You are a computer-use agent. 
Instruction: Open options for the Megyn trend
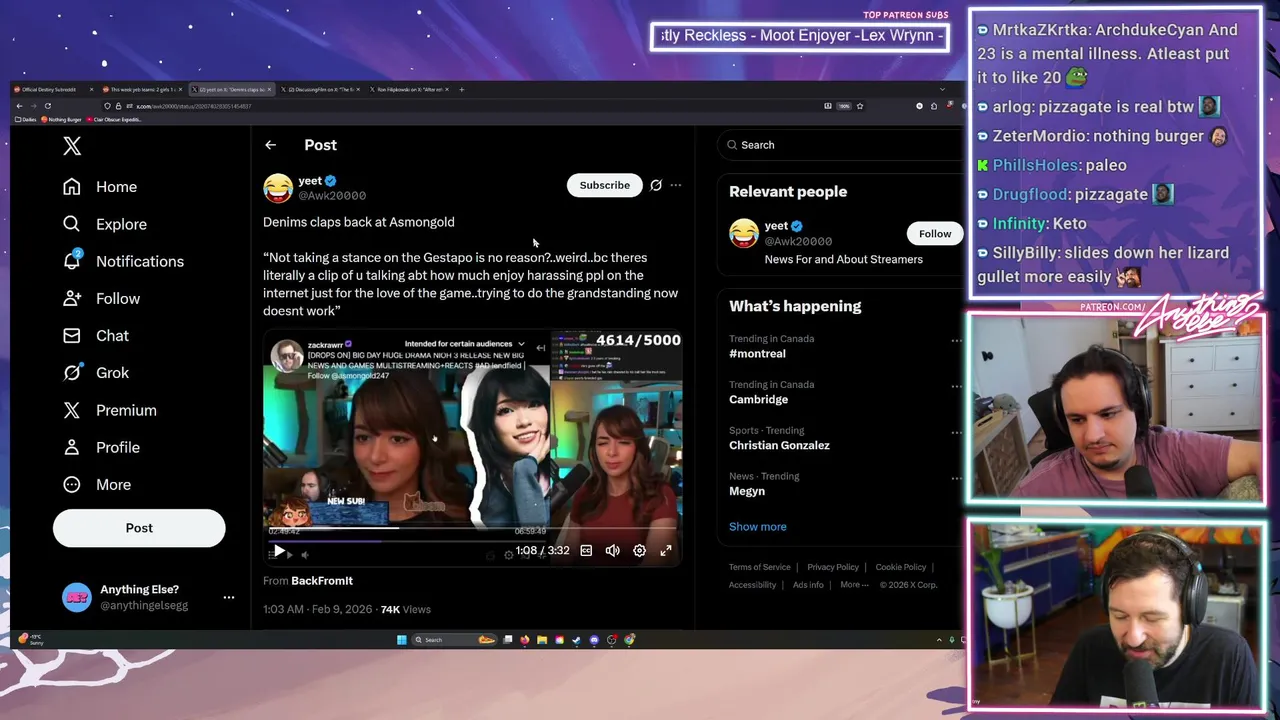coord(956,479)
